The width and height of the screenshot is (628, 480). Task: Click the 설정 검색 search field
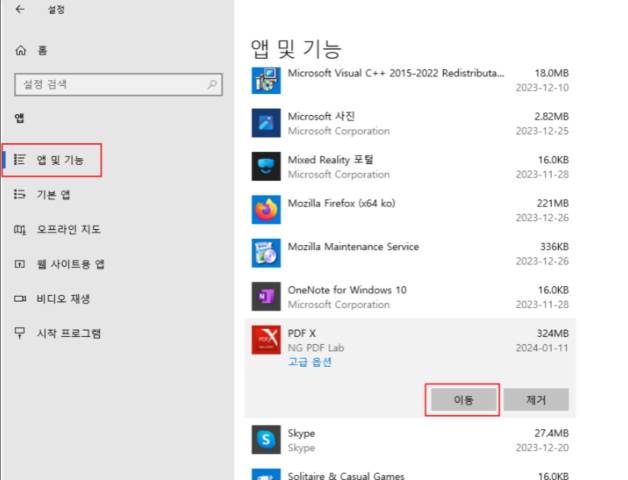(110, 85)
